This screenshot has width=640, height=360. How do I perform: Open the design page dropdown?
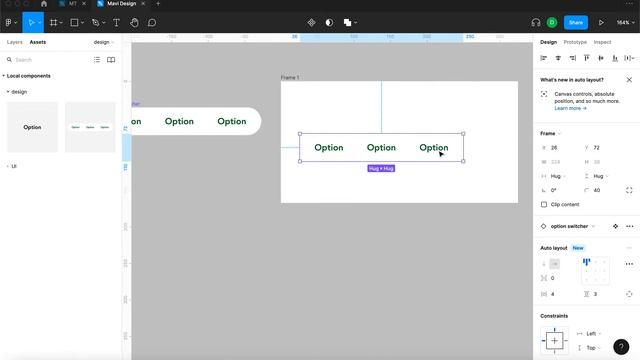(104, 42)
